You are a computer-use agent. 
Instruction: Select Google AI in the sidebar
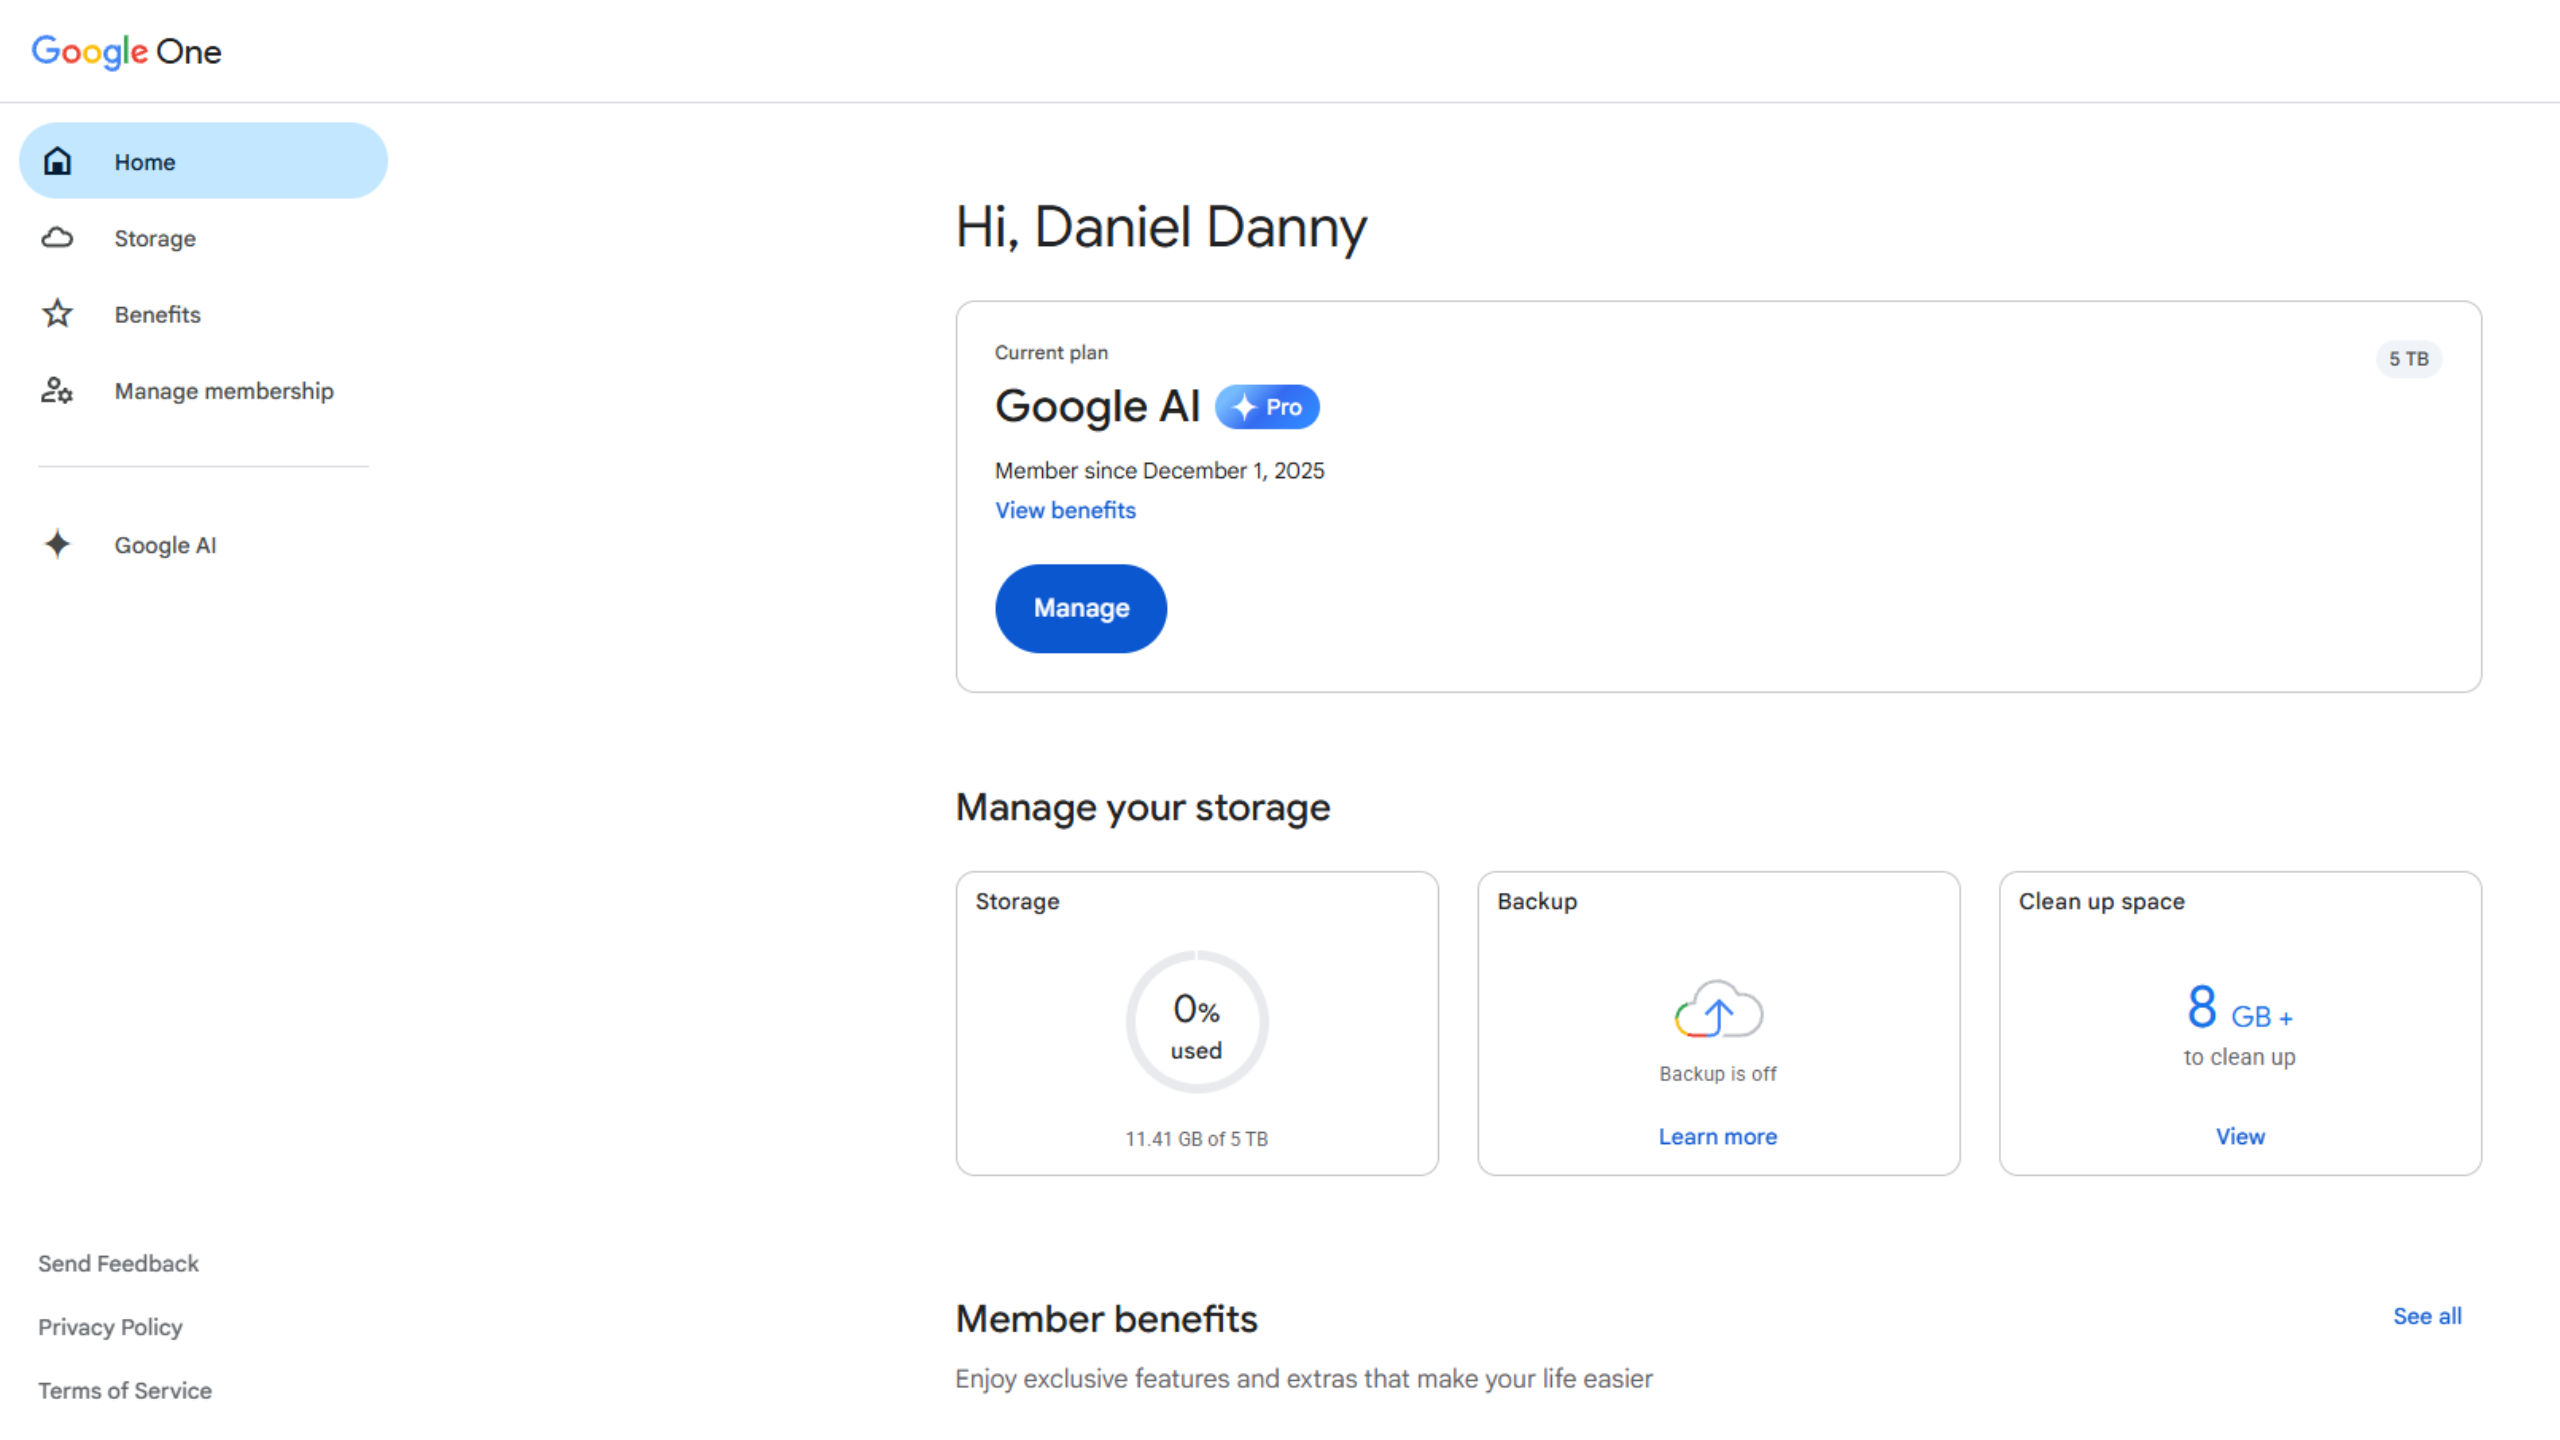pyautogui.click(x=203, y=544)
